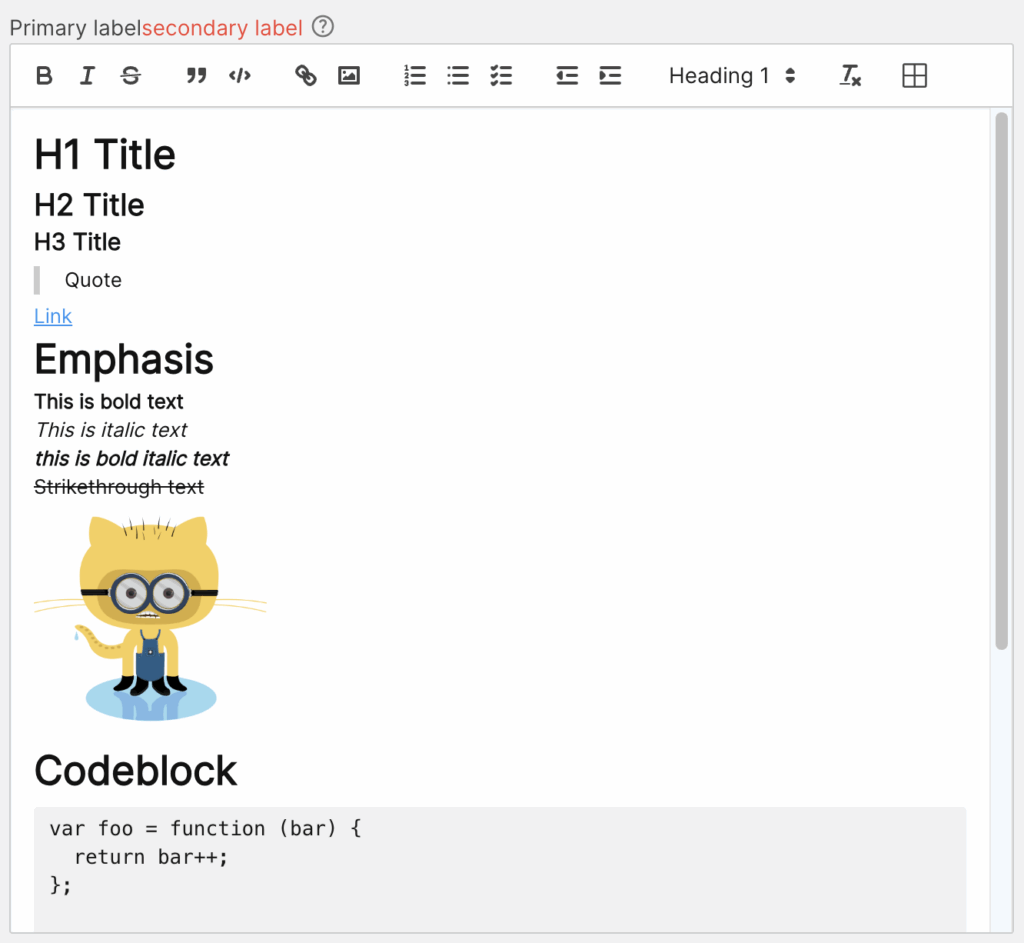
Task: Click the blockquote icon
Action: pos(197,76)
